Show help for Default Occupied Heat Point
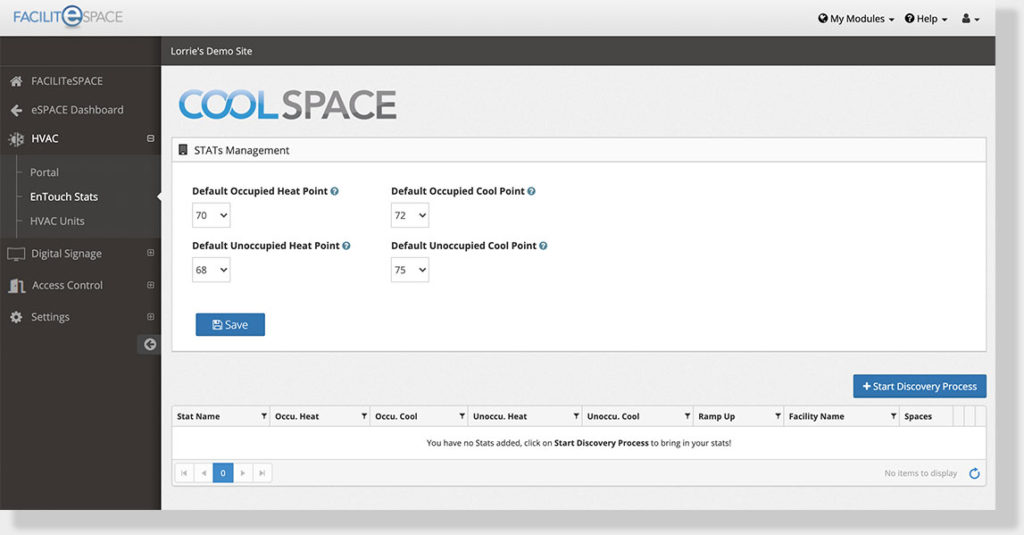The height and width of the screenshot is (535, 1024). [x=334, y=191]
